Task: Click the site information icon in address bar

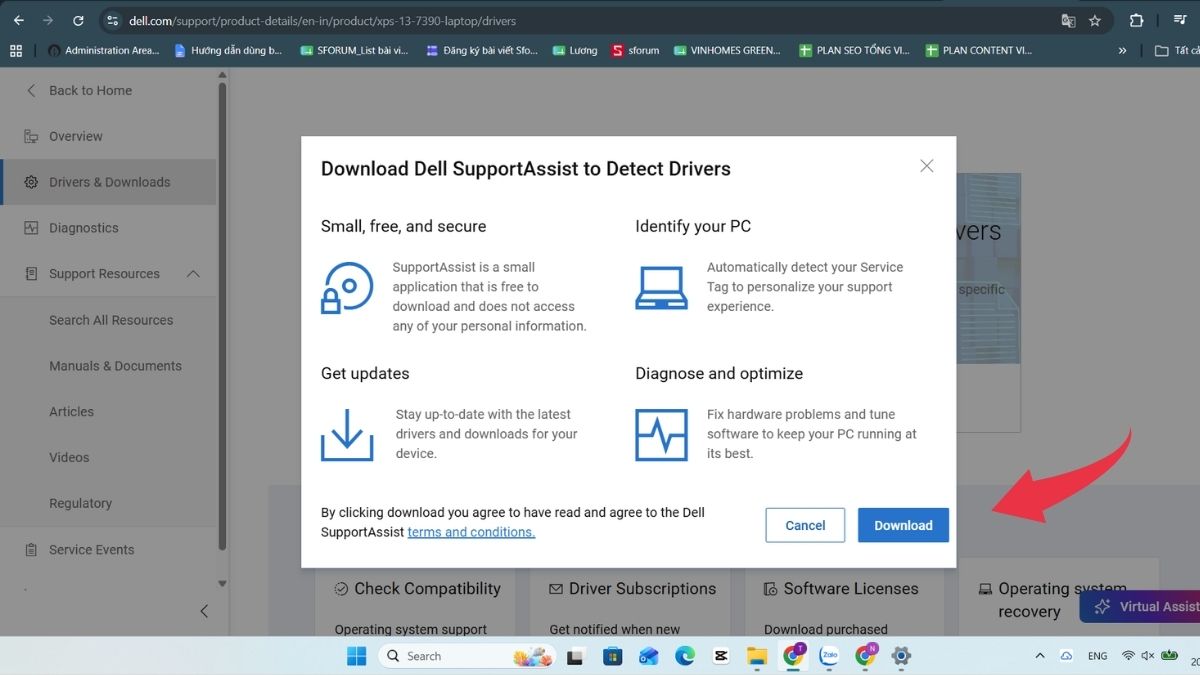Action: point(112,20)
